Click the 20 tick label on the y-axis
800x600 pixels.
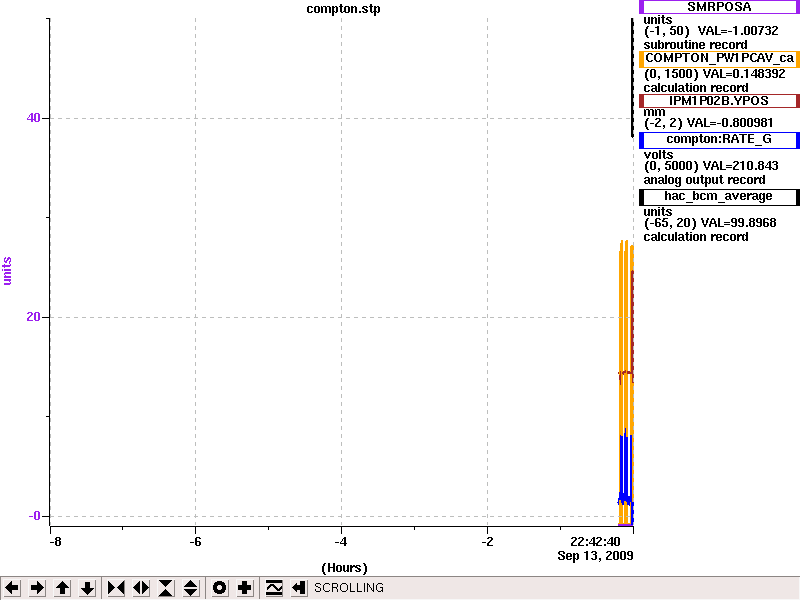pos(33,317)
